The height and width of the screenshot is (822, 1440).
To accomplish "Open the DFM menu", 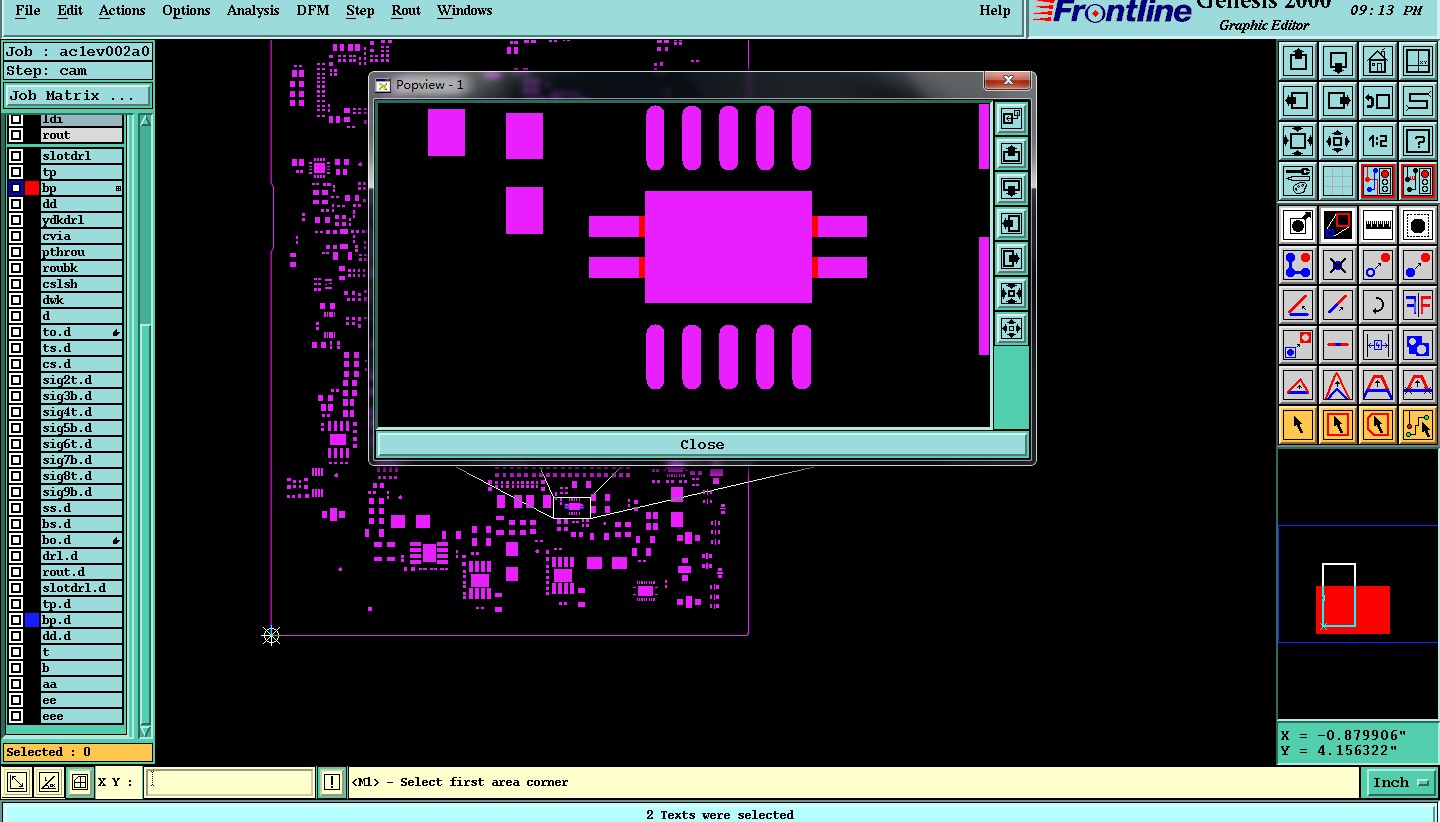I will pyautogui.click(x=313, y=10).
